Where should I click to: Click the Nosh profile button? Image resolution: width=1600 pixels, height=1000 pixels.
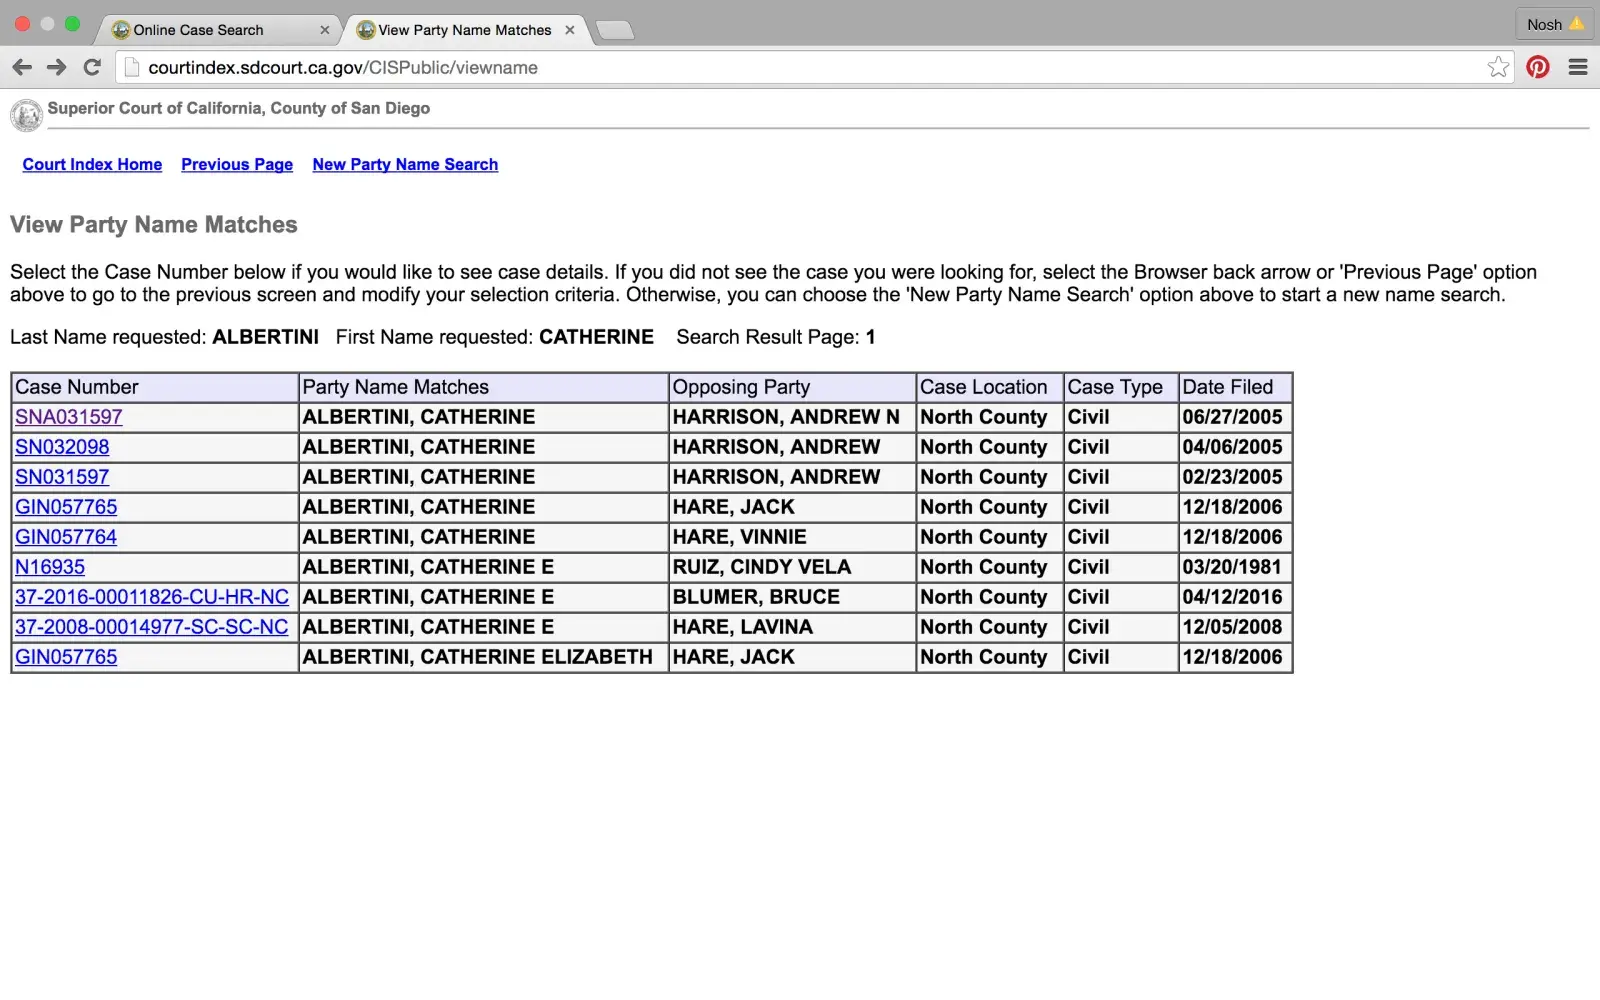(1554, 24)
